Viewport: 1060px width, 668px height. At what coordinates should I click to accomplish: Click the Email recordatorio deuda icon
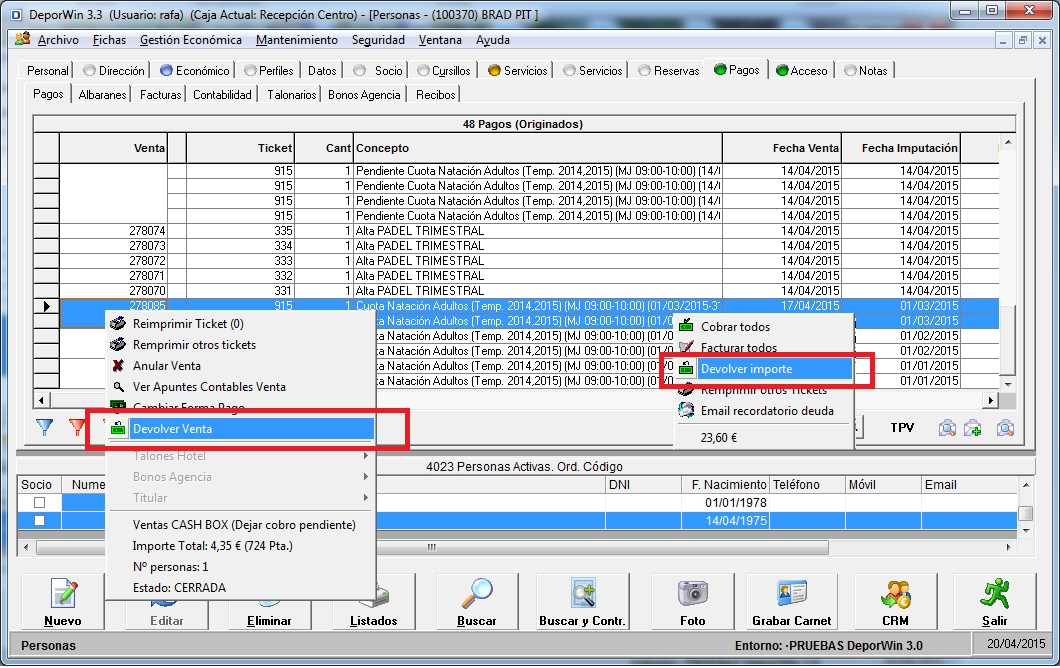click(x=686, y=410)
